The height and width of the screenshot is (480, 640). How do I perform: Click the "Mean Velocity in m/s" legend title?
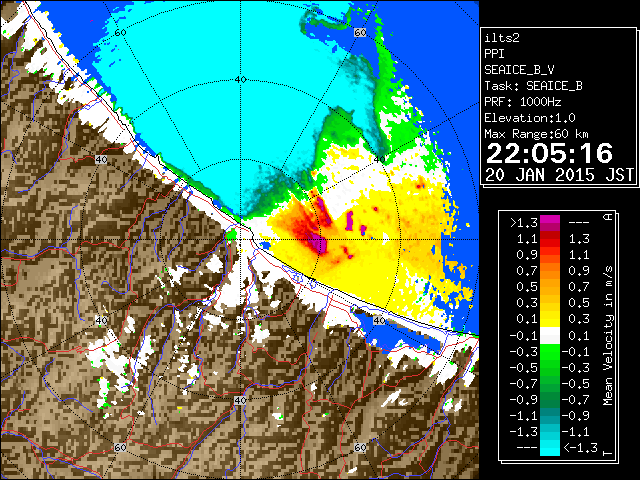point(608,336)
